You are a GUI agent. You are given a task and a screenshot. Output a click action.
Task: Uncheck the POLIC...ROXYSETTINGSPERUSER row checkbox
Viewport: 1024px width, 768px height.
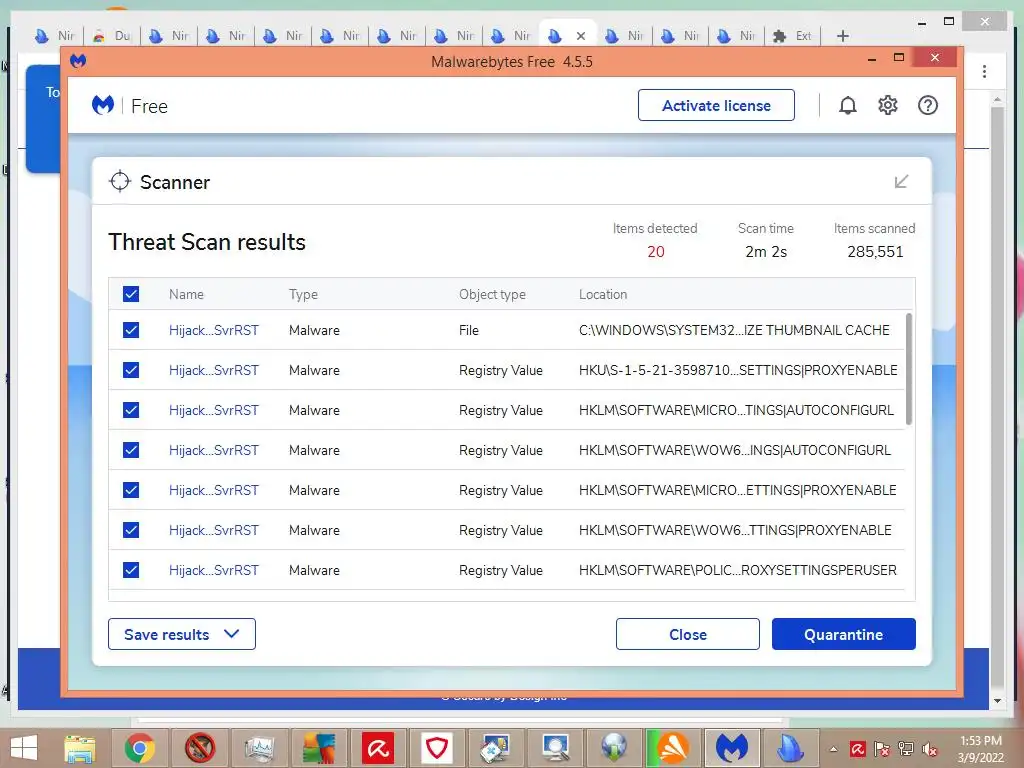pos(131,570)
